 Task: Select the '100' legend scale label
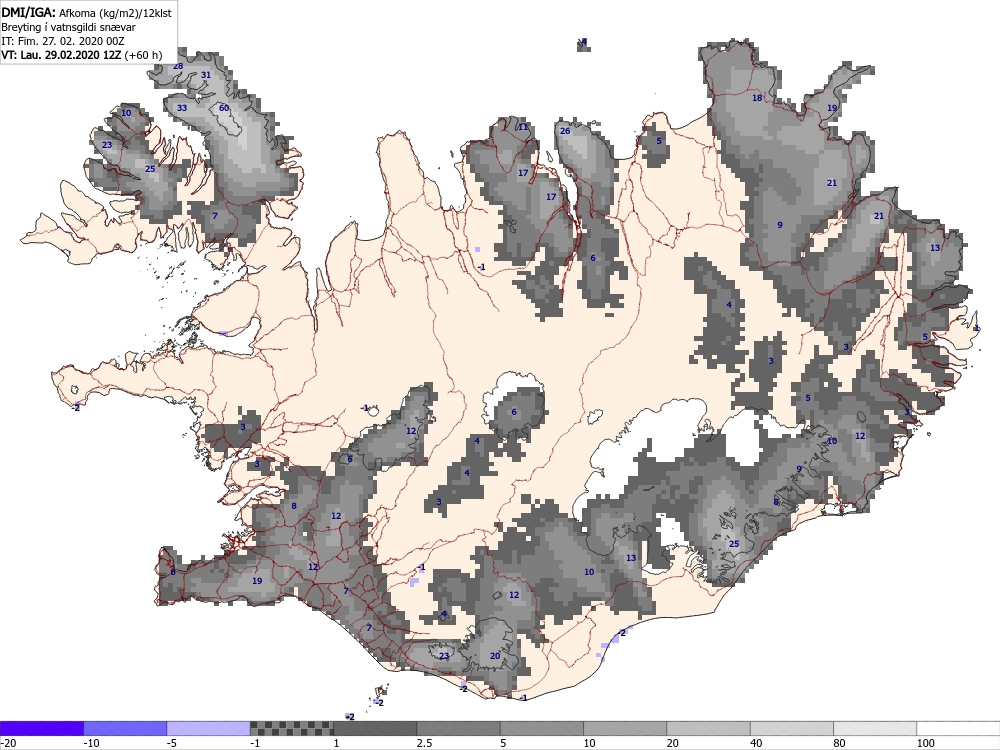pos(925,743)
